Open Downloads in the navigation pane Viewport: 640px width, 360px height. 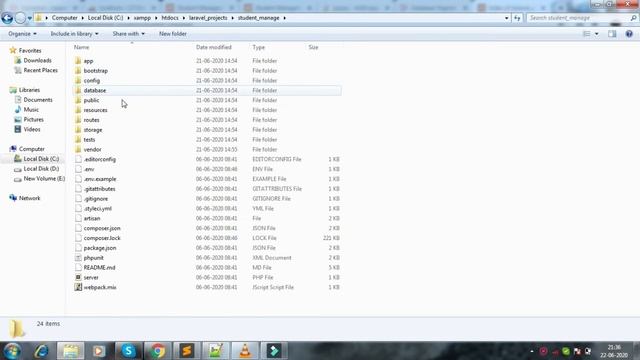pyautogui.click(x=37, y=60)
